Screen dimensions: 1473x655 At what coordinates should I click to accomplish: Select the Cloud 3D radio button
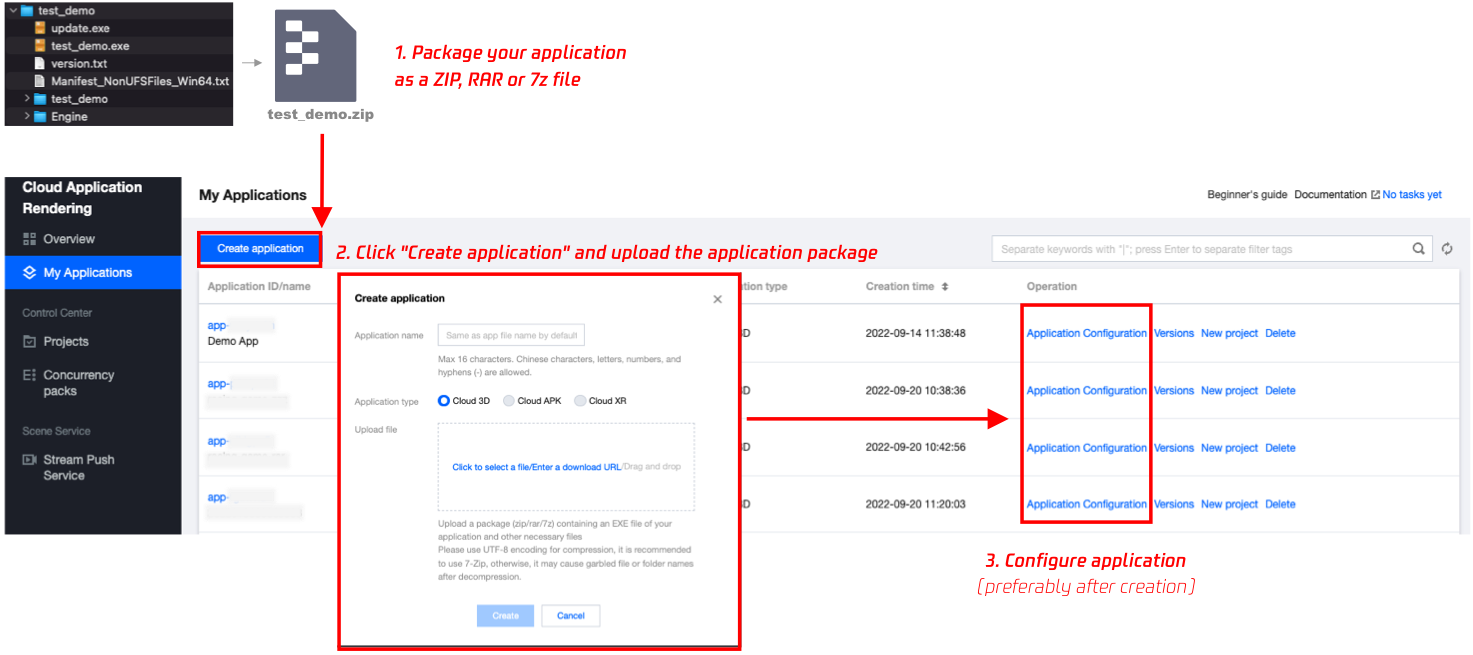444,401
